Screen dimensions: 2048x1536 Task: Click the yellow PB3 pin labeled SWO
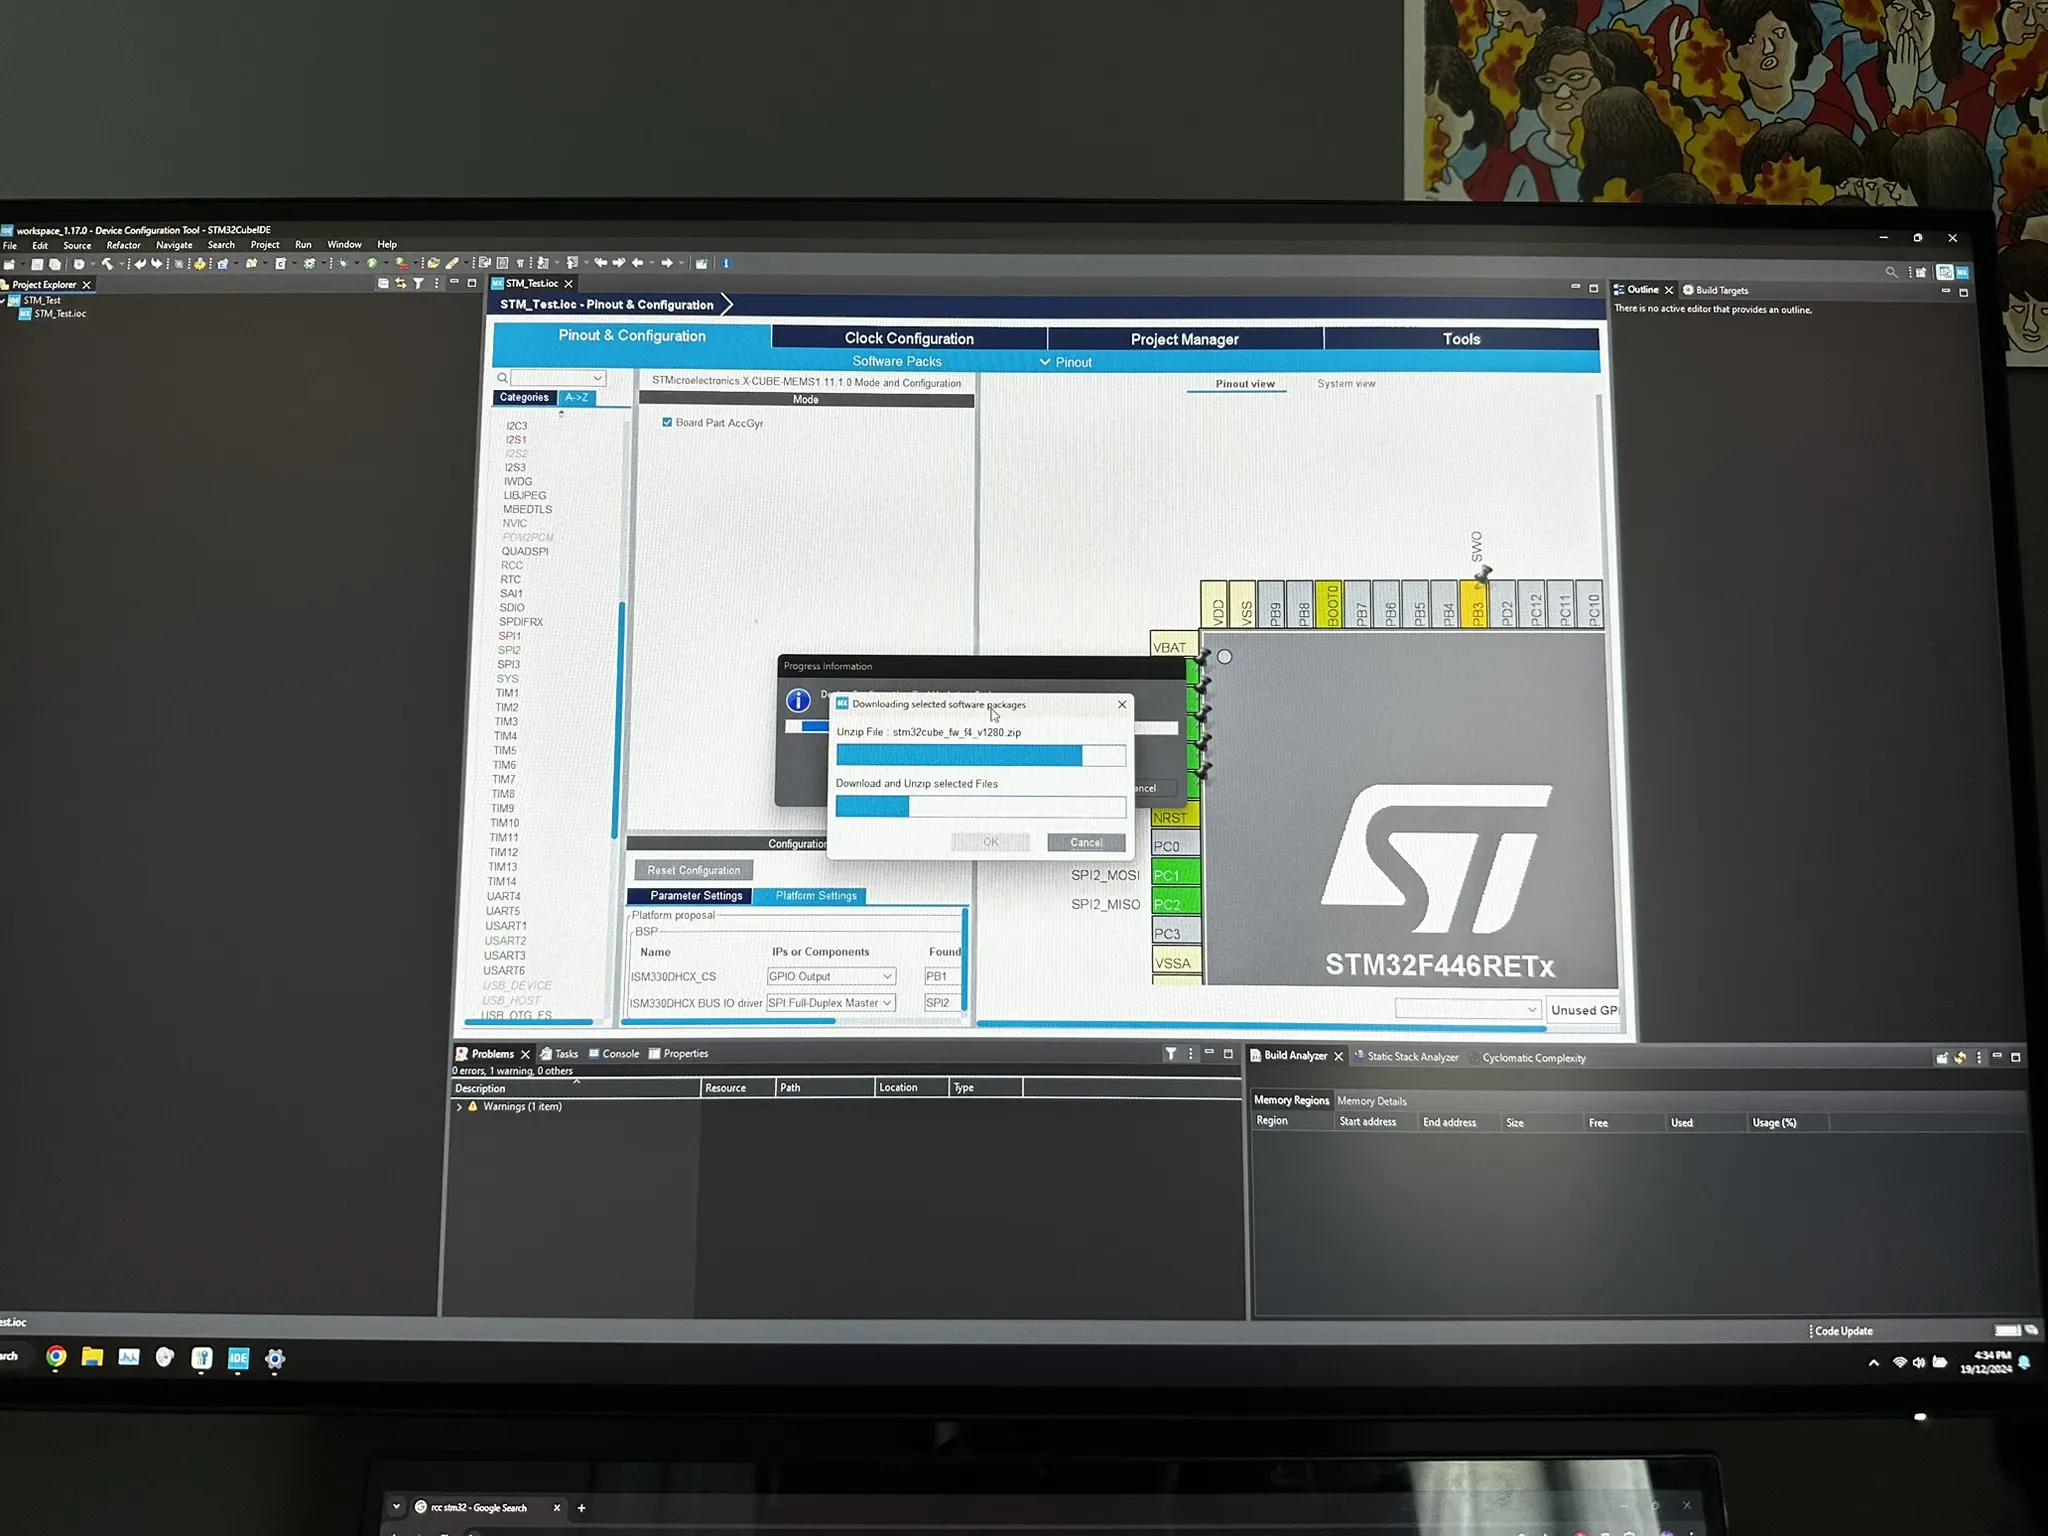[1474, 604]
